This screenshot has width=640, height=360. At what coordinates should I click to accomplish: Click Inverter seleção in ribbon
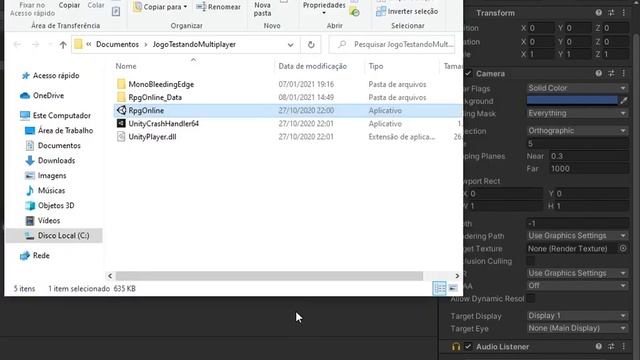407,11
